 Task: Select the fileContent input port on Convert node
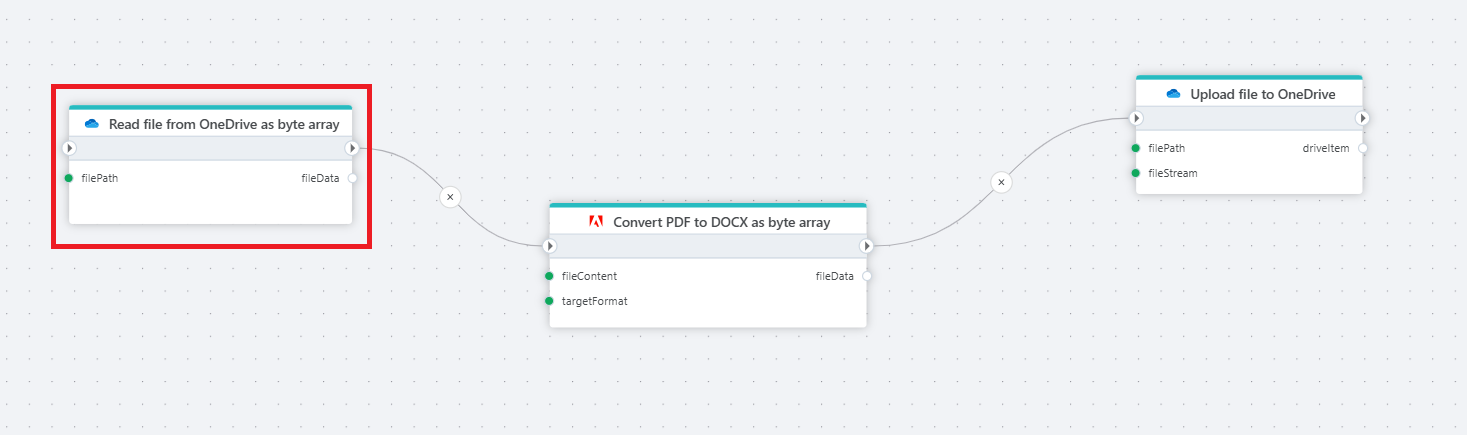[x=549, y=276]
